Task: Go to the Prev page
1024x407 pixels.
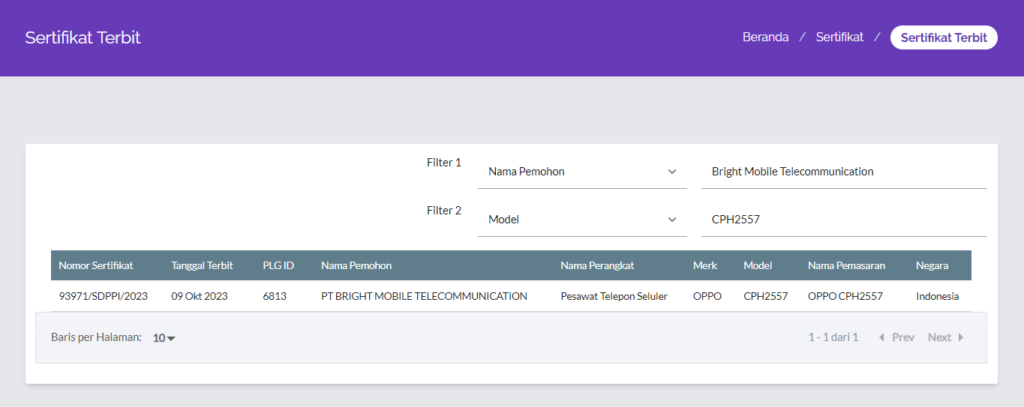Action: pyautogui.click(x=902, y=338)
